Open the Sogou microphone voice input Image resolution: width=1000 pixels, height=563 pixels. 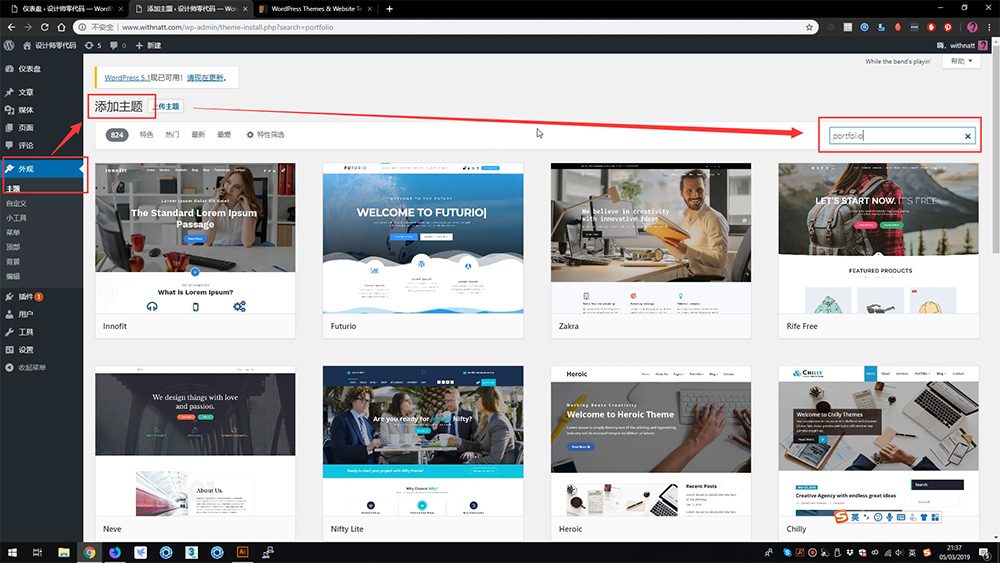point(889,517)
